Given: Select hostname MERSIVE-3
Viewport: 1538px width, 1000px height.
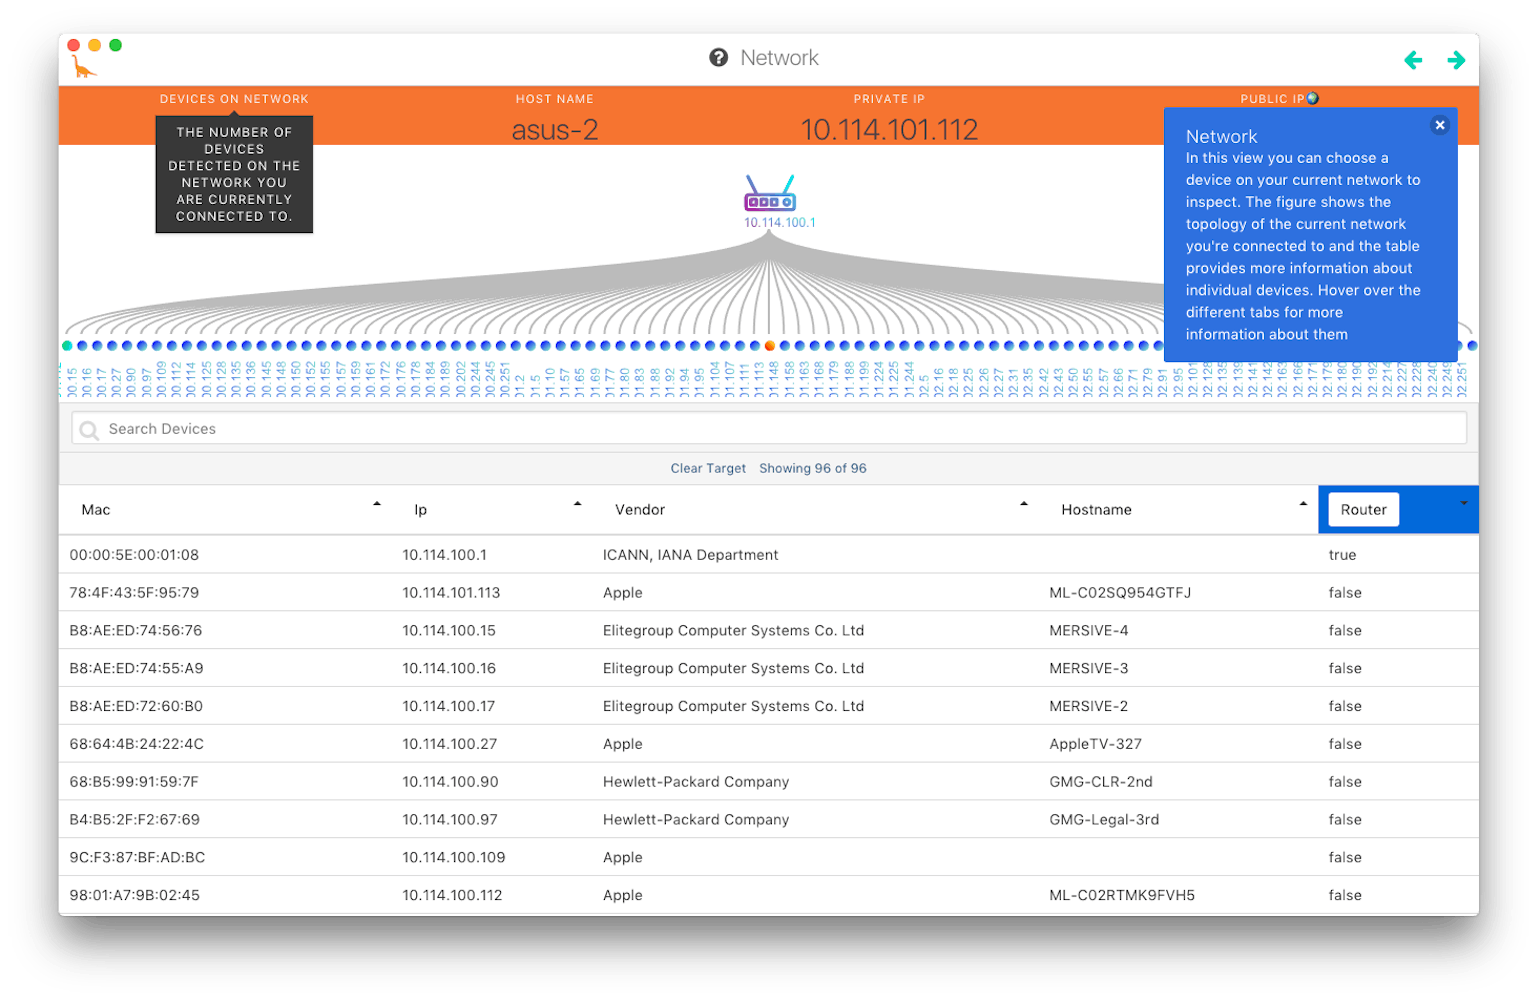Looking at the screenshot, I should (1089, 669).
